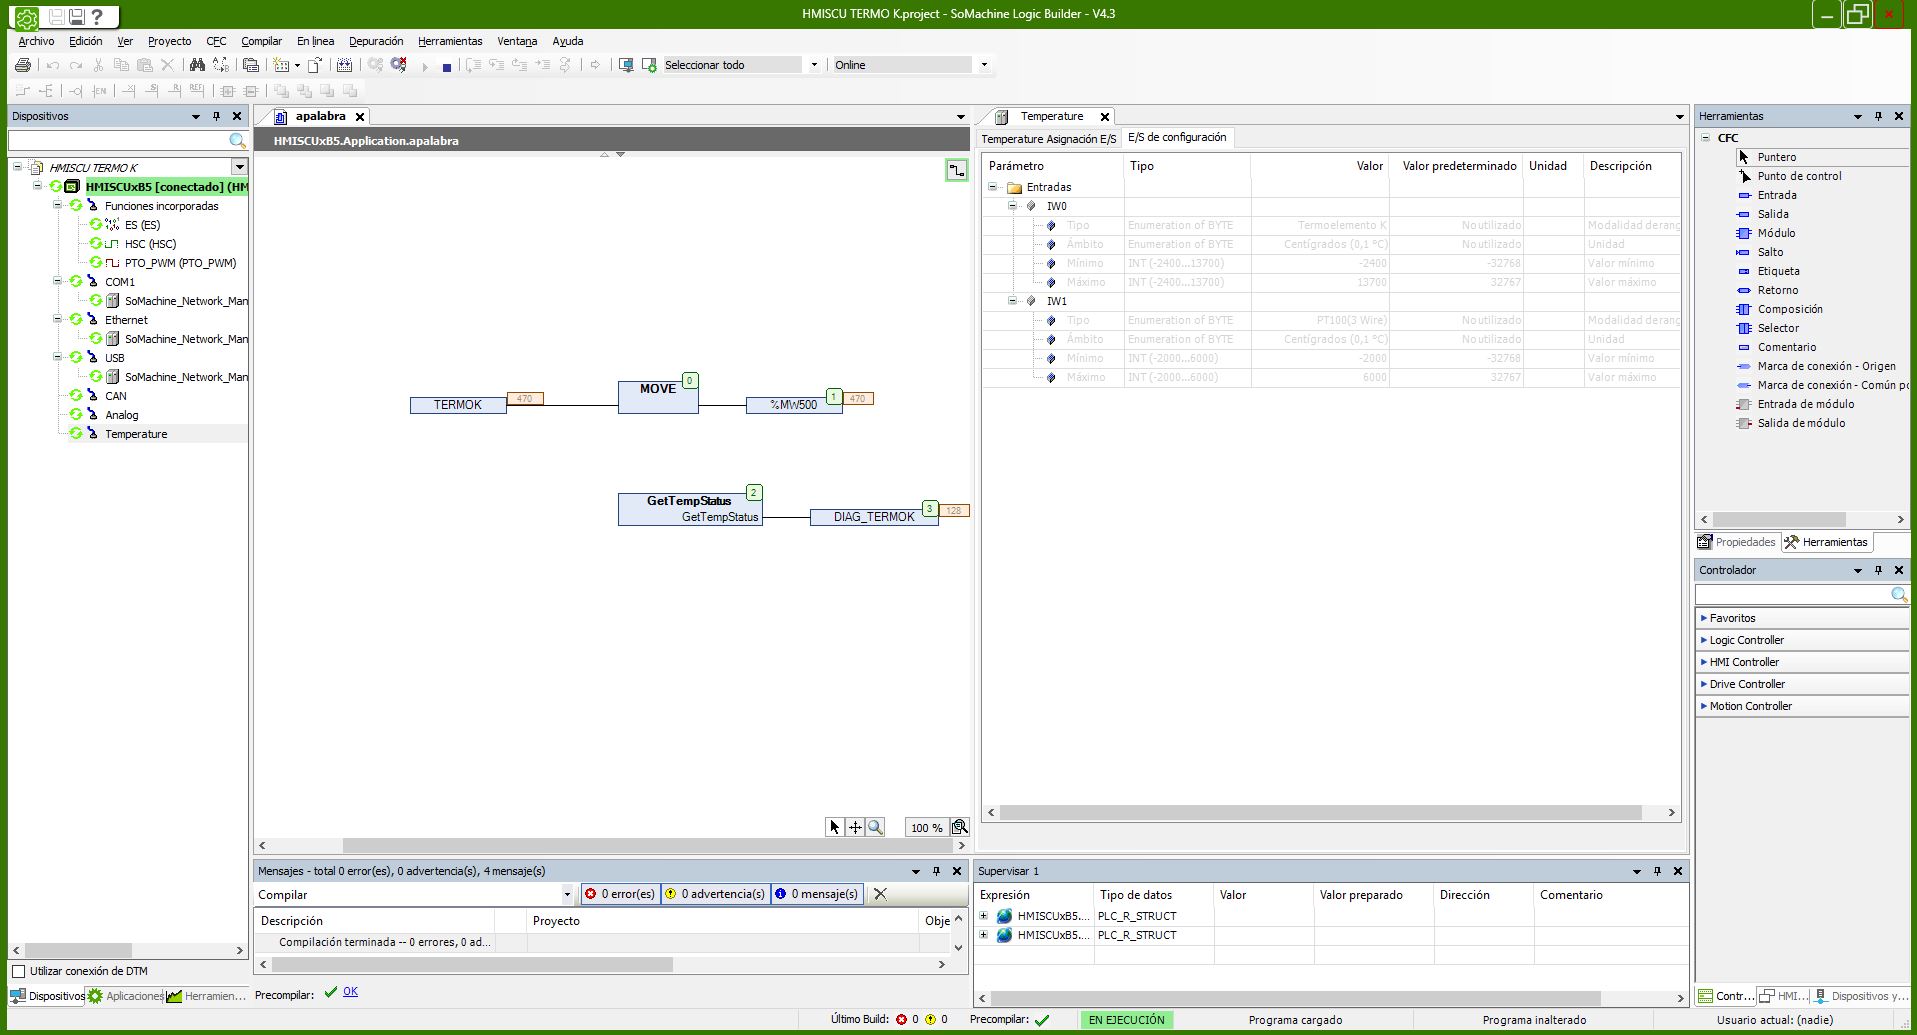The width and height of the screenshot is (1917, 1035).
Task: Toggle the 0 error(es) message filter
Action: [x=620, y=894]
